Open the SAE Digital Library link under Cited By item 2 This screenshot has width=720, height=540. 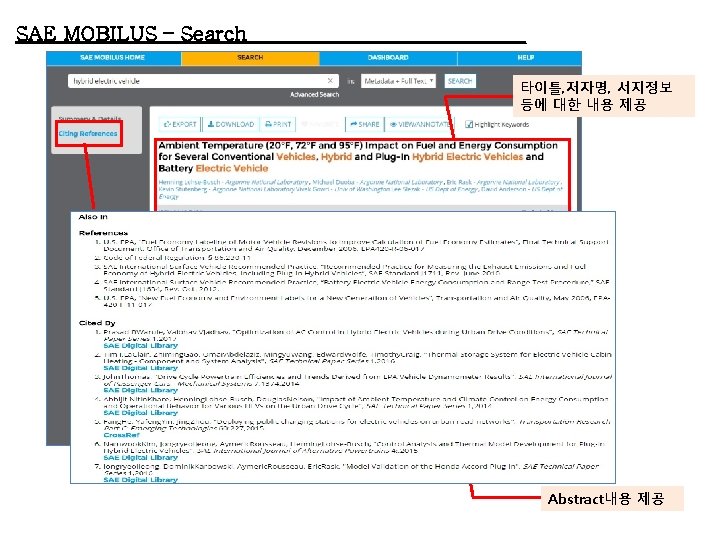coord(141,368)
